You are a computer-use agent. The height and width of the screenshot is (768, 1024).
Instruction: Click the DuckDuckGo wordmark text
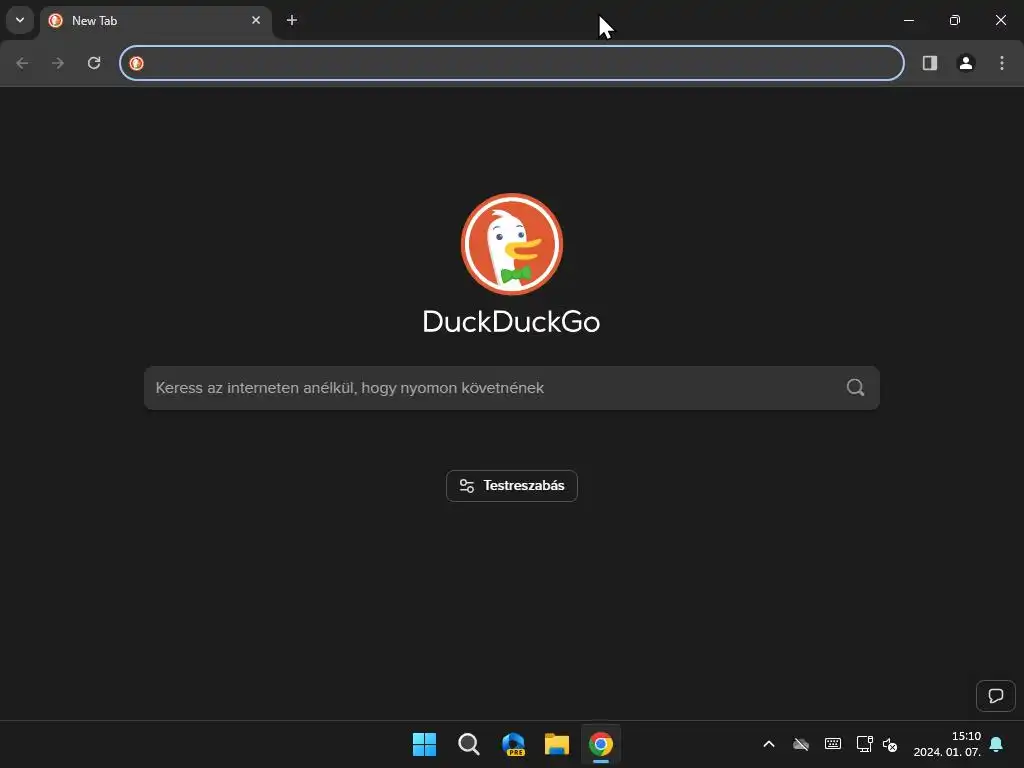[x=511, y=322]
